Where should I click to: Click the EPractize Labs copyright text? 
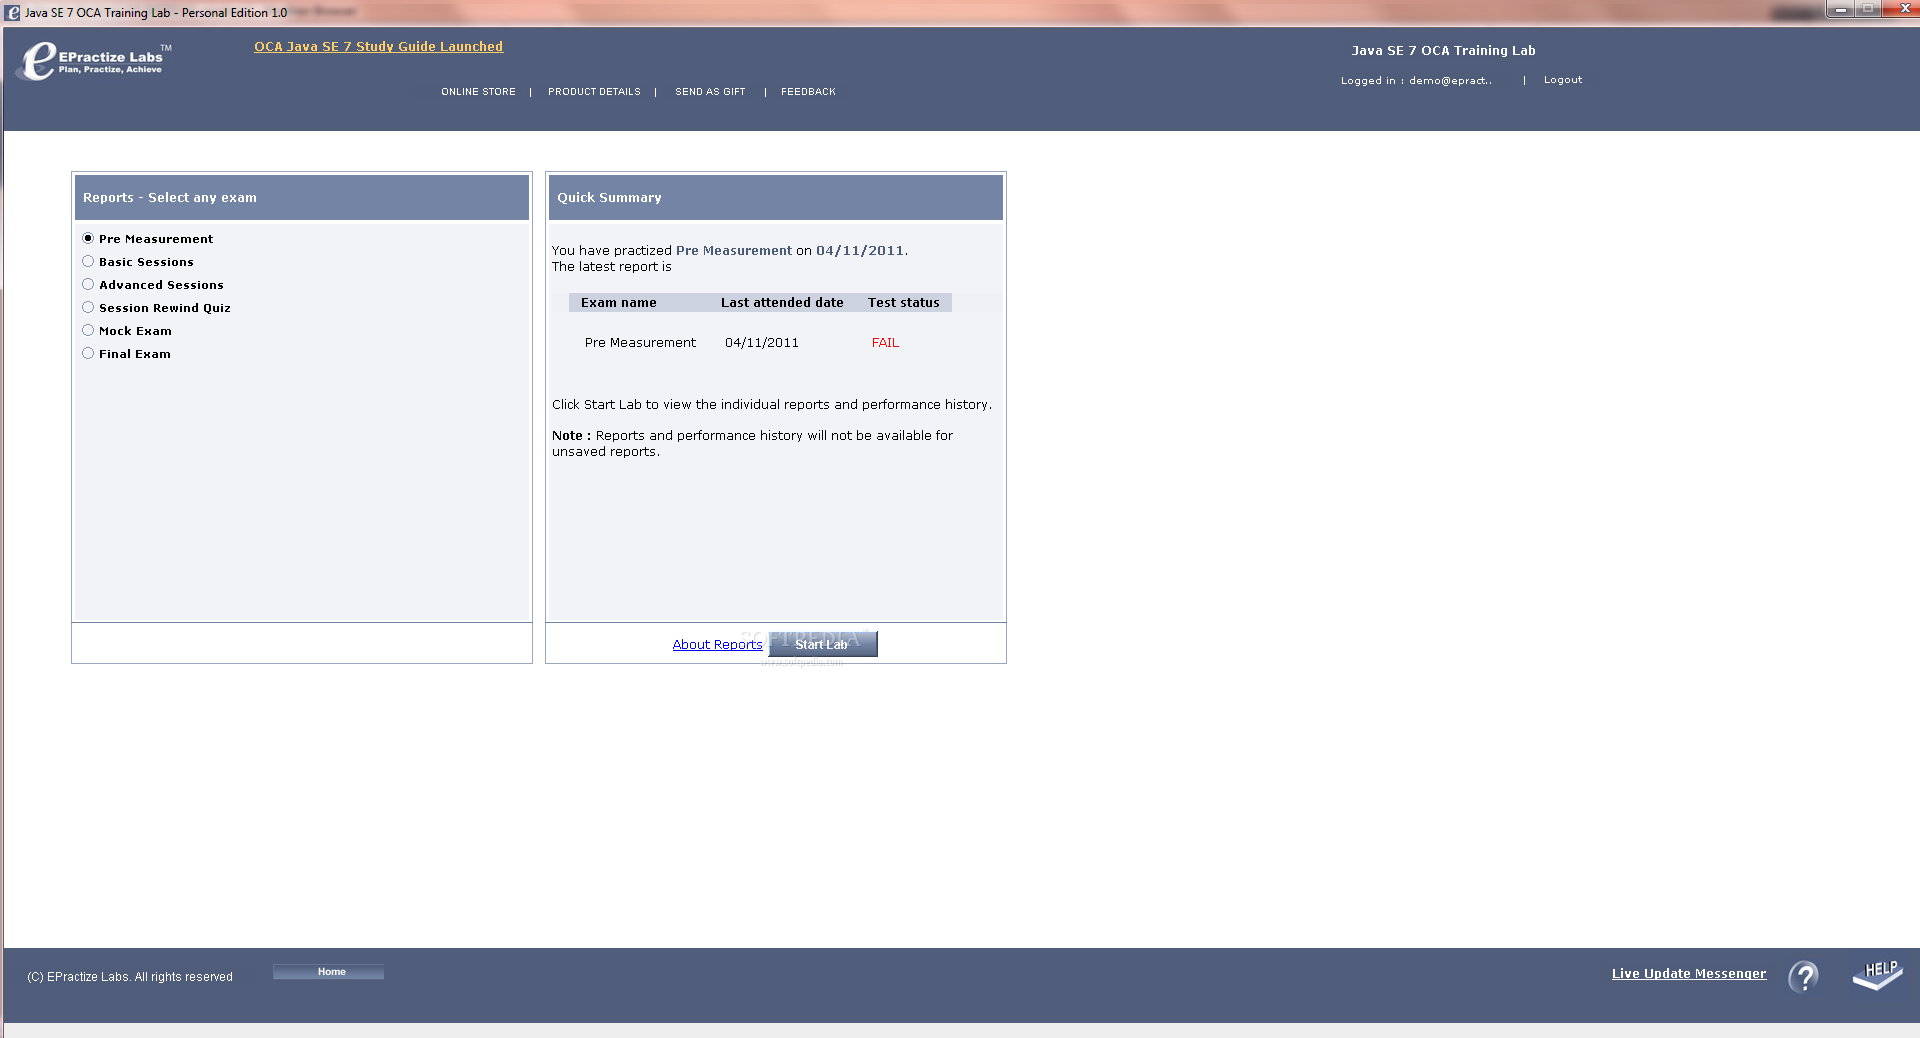130,977
